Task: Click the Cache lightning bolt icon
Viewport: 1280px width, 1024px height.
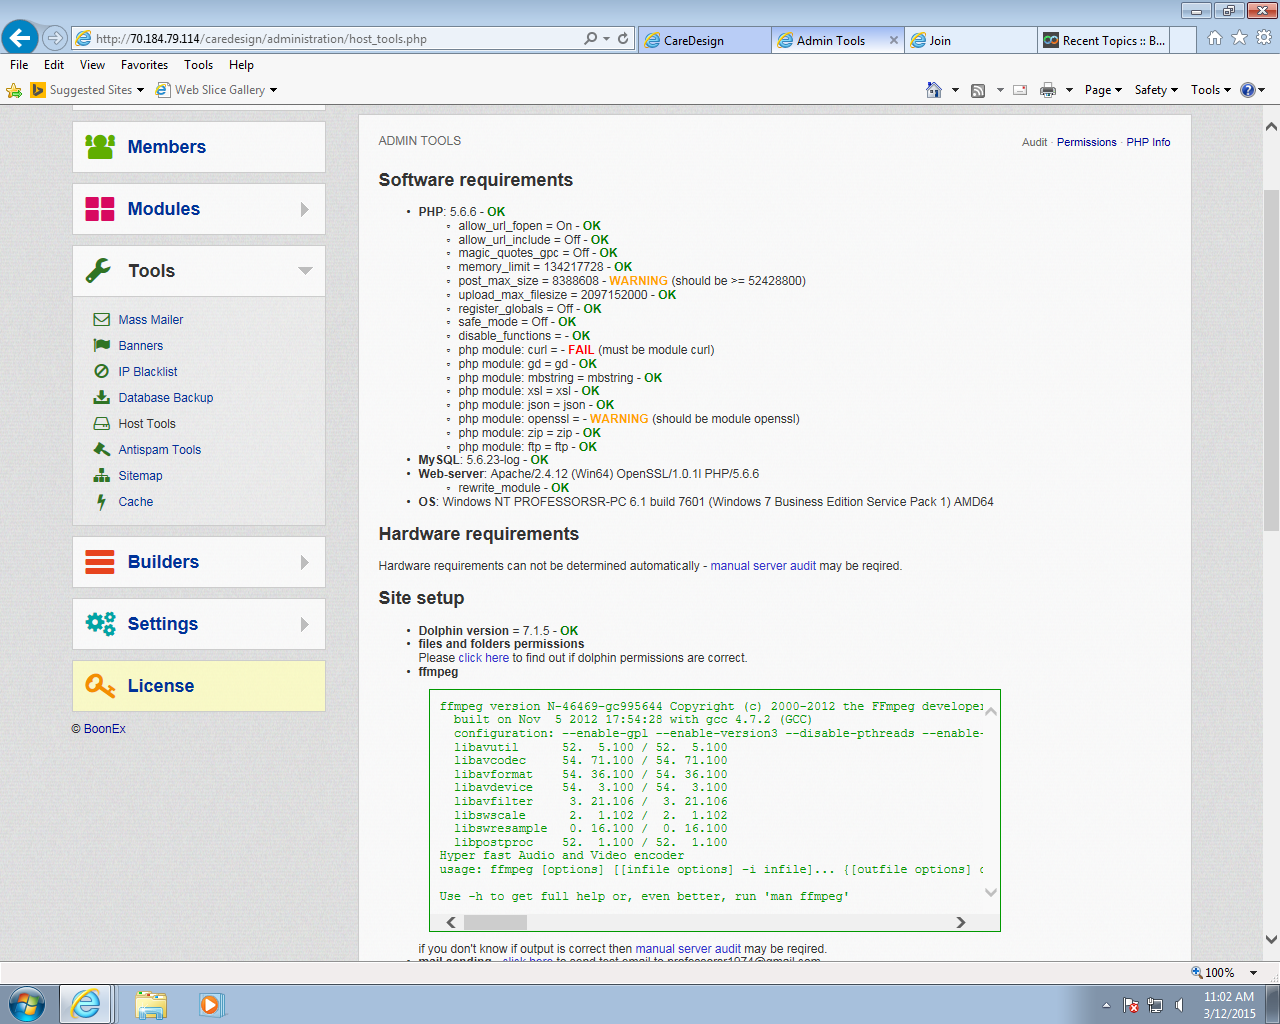Action: (x=101, y=502)
